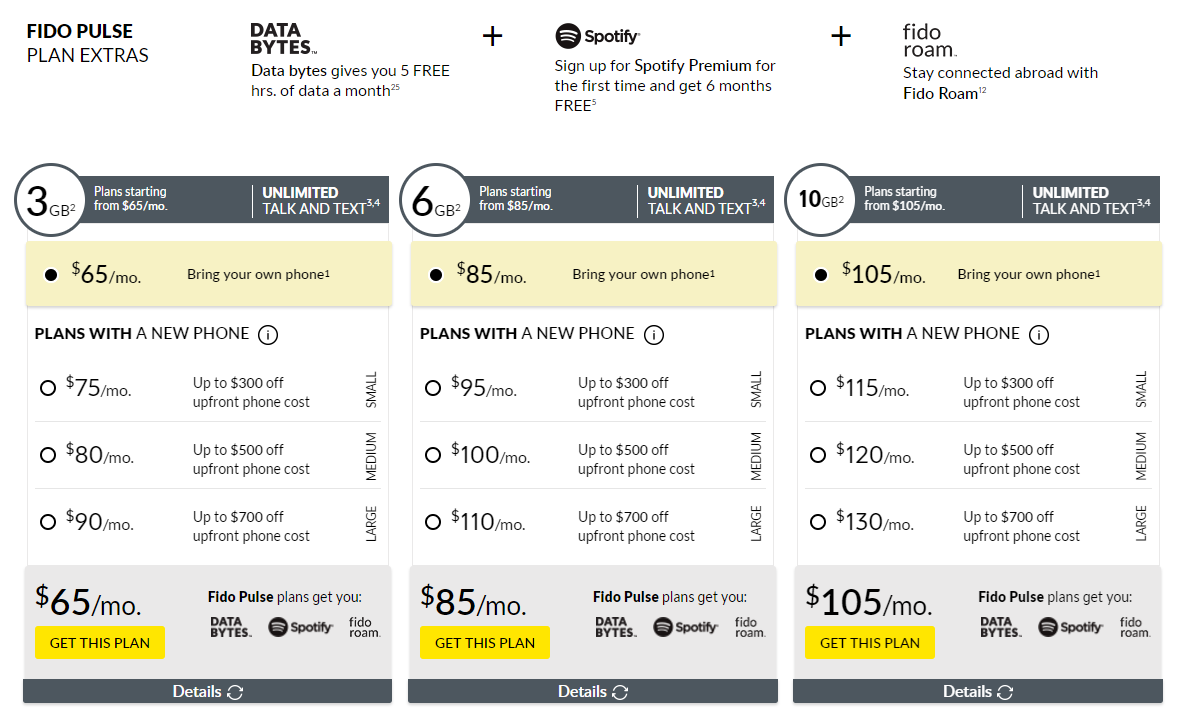The image size is (1180, 724).
Task: Select the $130/mo. large phone plan
Action: click(x=818, y=522)
